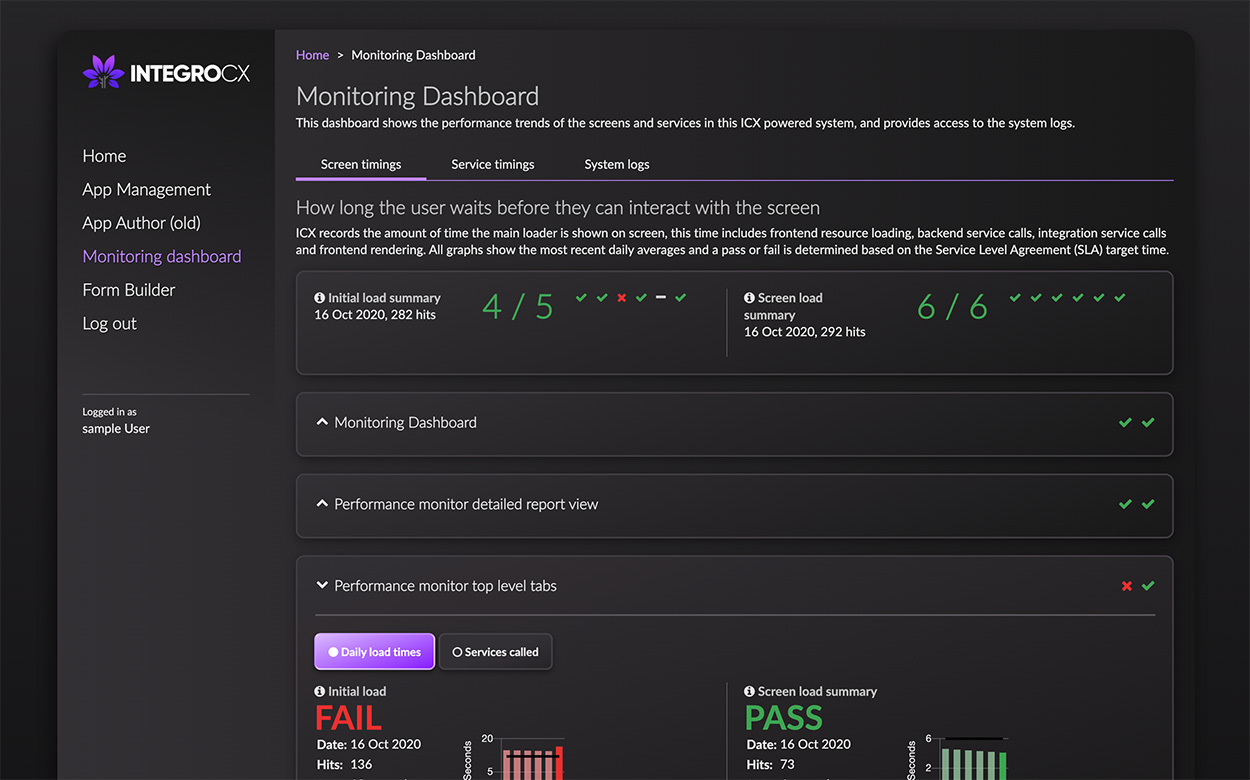Select the Daily load times option
Screen dimensions: 1250x780
tap(375, 652)
